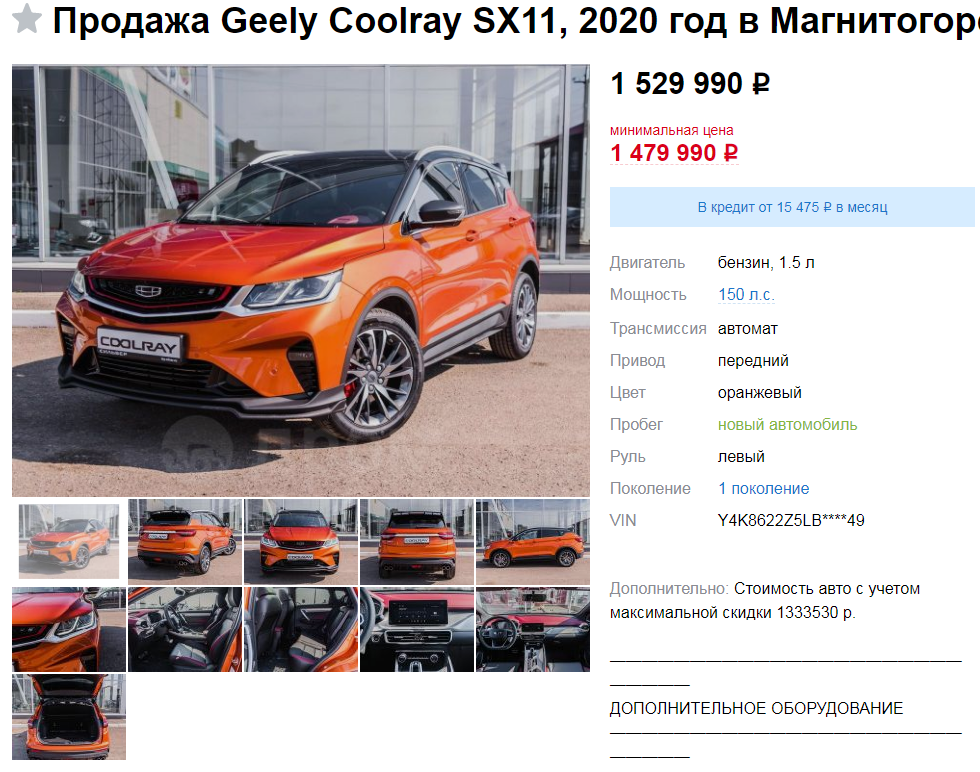Screen dimensions: 980x772
Task: Select the dashboard steering wheel thumbnail
Action: [x=533, y=629]
